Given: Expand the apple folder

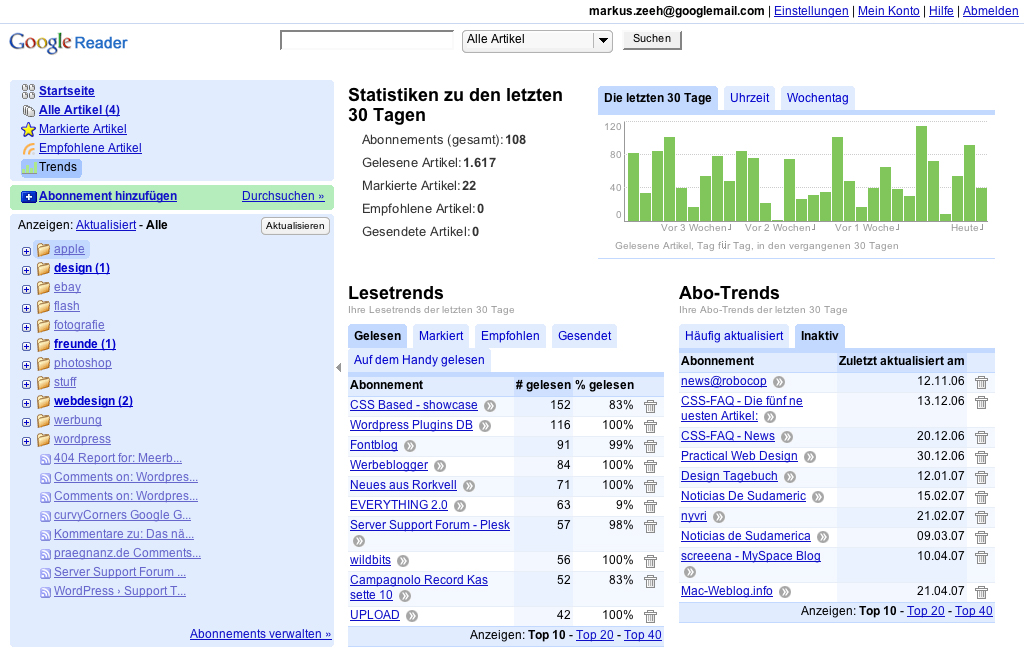Looking at the screenshot, I should pyautogui.click(x=26, y=251).
